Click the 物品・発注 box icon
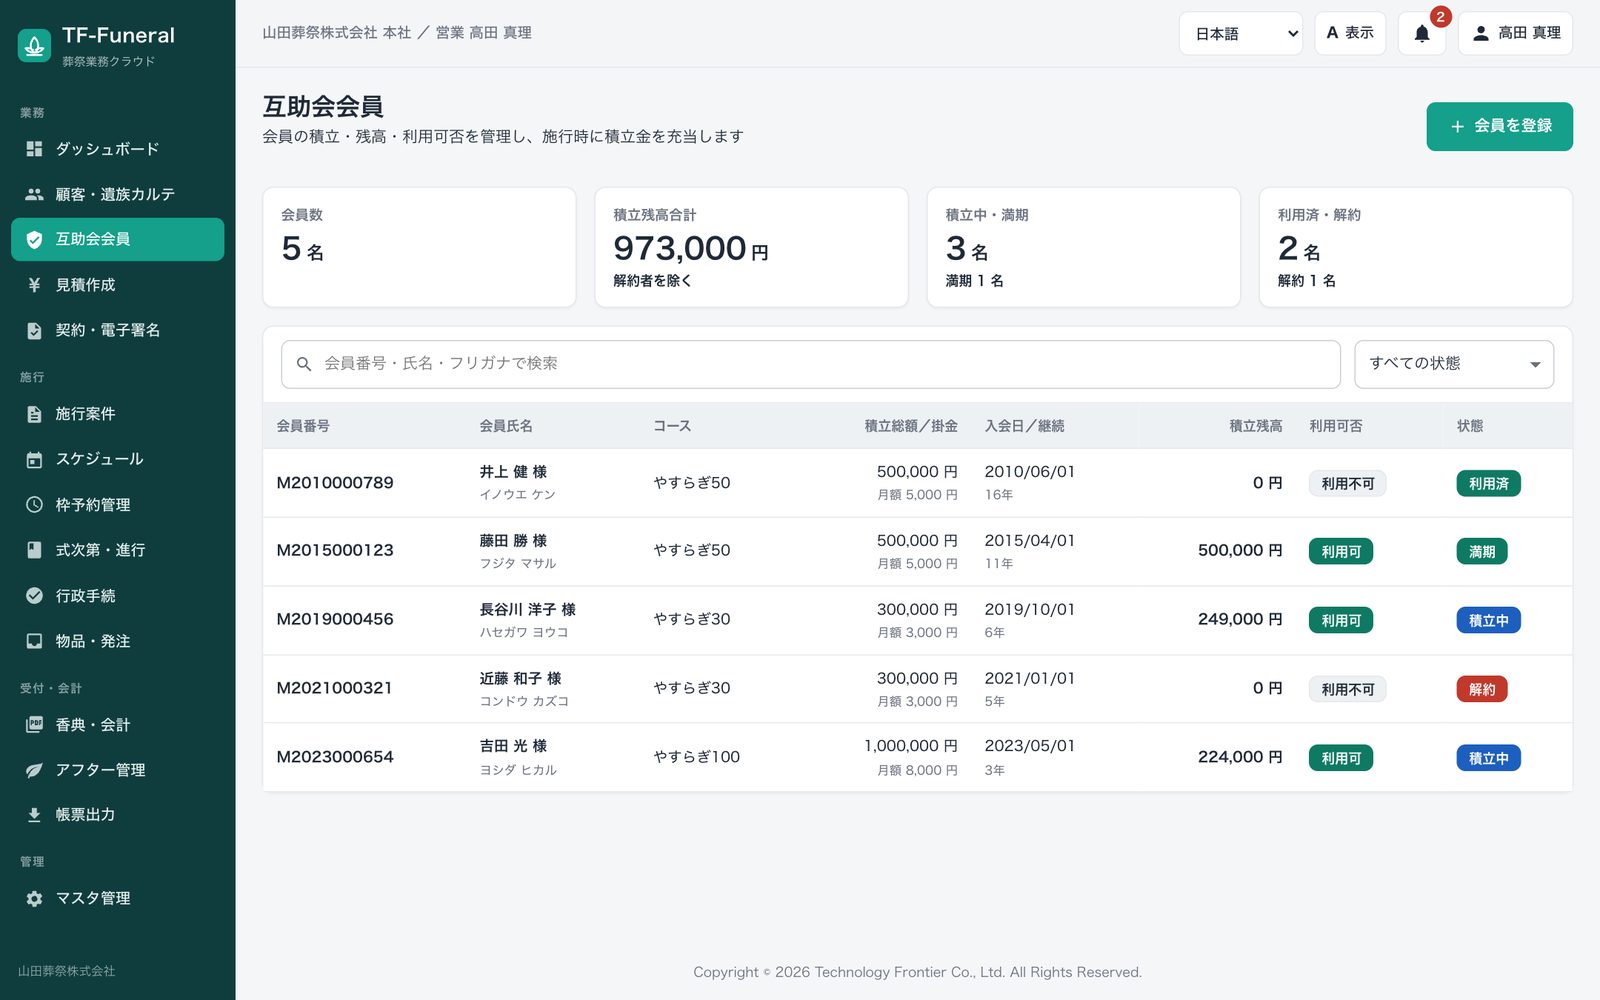The height and width of the screenshot is (1000, 1600). click(34, 641)
